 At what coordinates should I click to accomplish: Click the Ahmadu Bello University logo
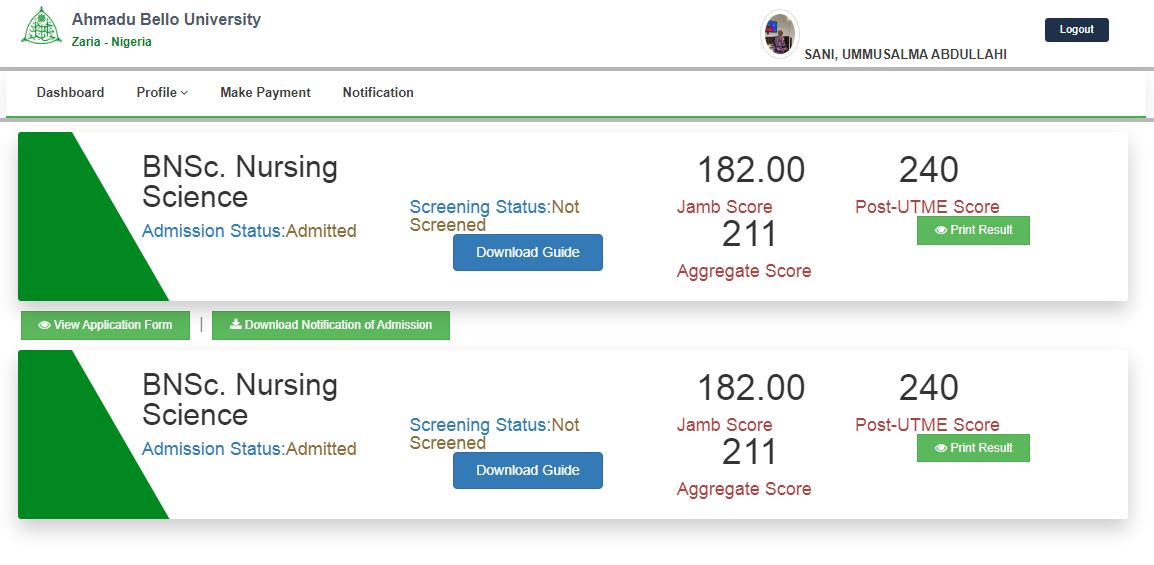41,27
